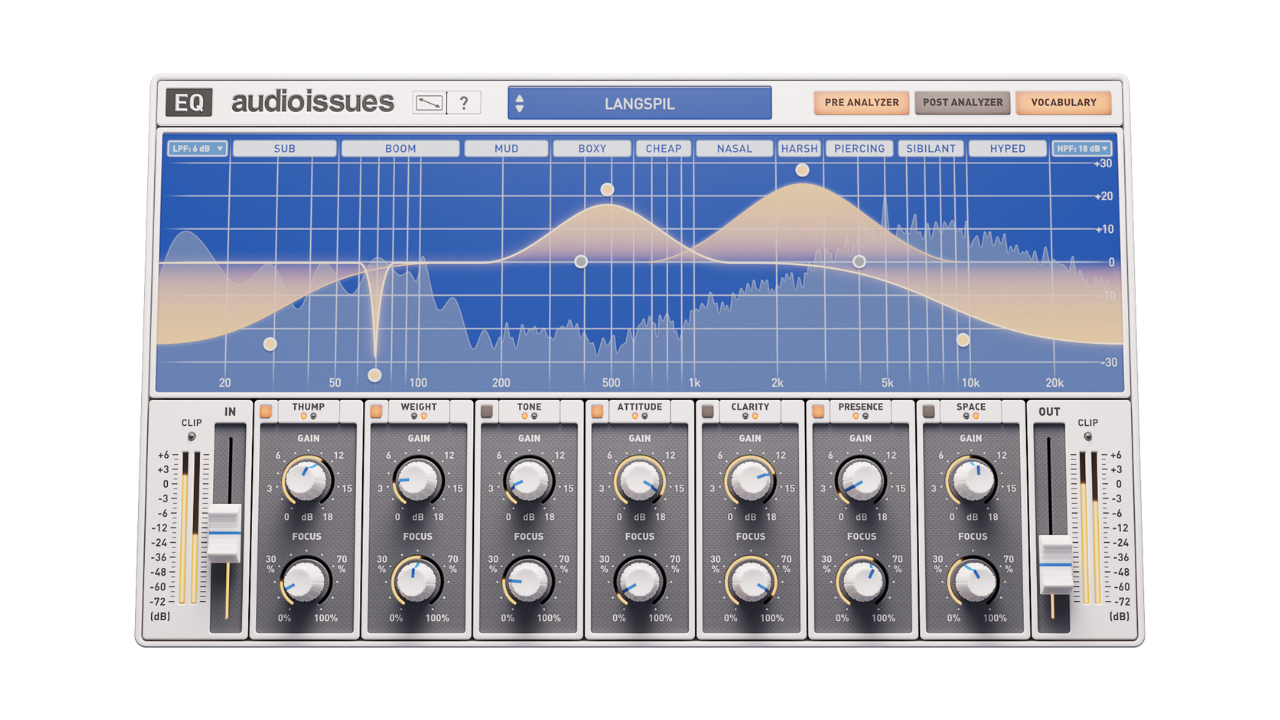Toggle the WEIGHT band on/off square
Viewport: 1280px width, 720px height.
pos(376,411)
